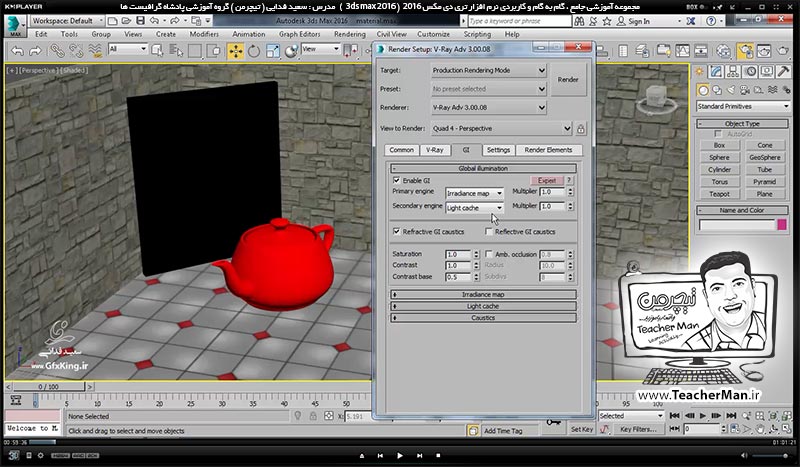Open the View to Render dropdown

[502, 129]
